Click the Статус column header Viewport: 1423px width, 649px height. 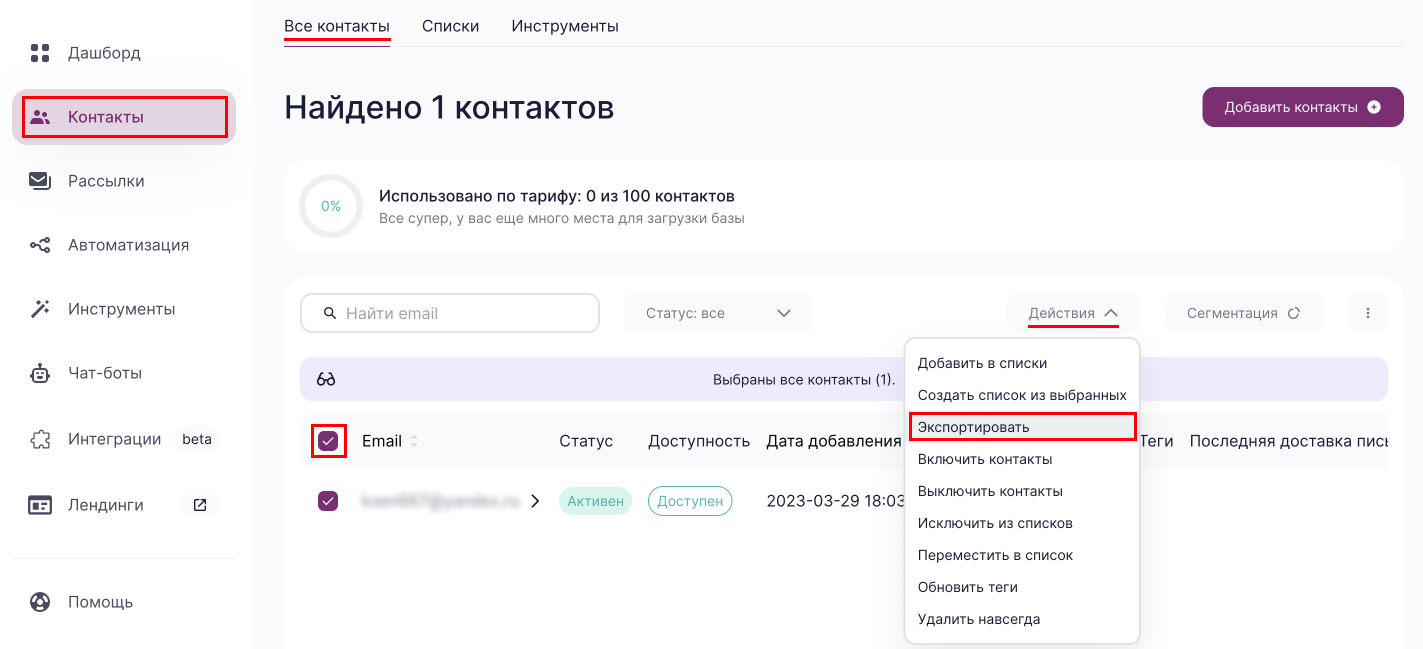[586, 441]
